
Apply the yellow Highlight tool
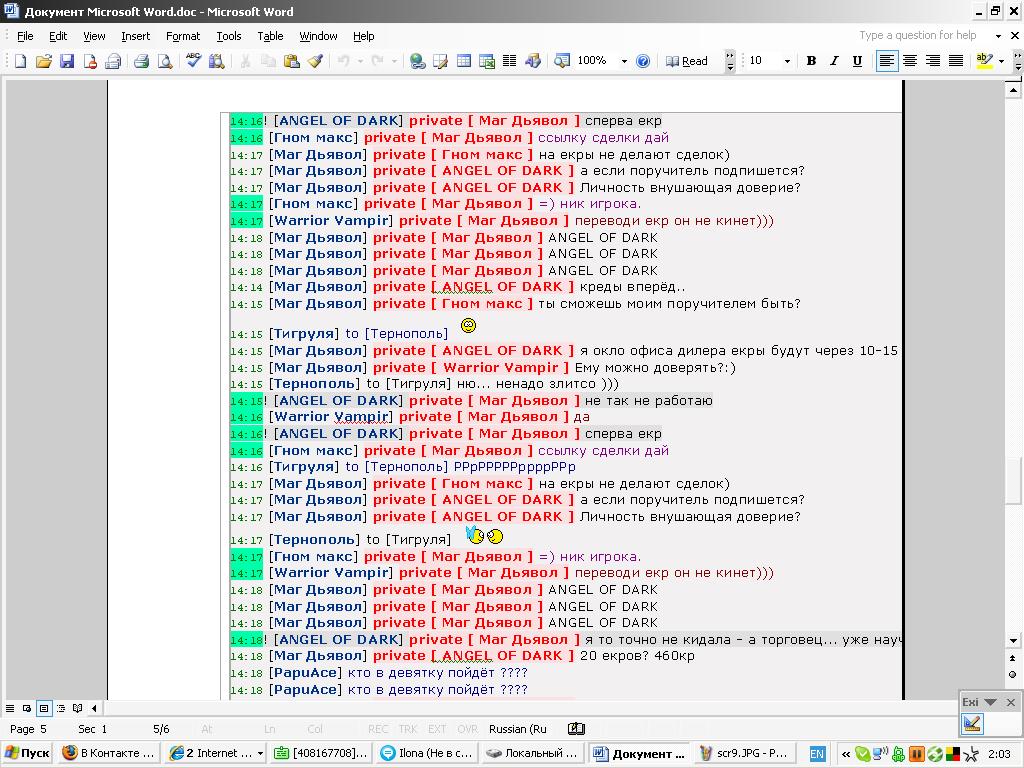point(984,61)
